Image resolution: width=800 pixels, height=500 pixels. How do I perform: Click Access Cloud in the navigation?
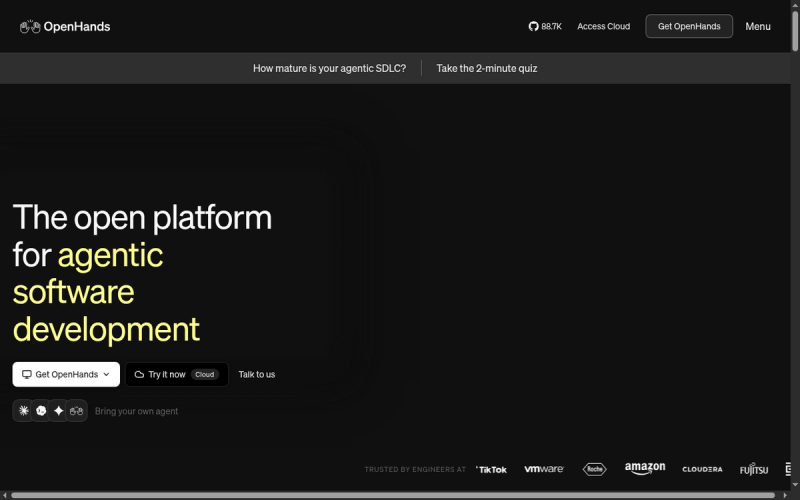click(x=604, y=27)
